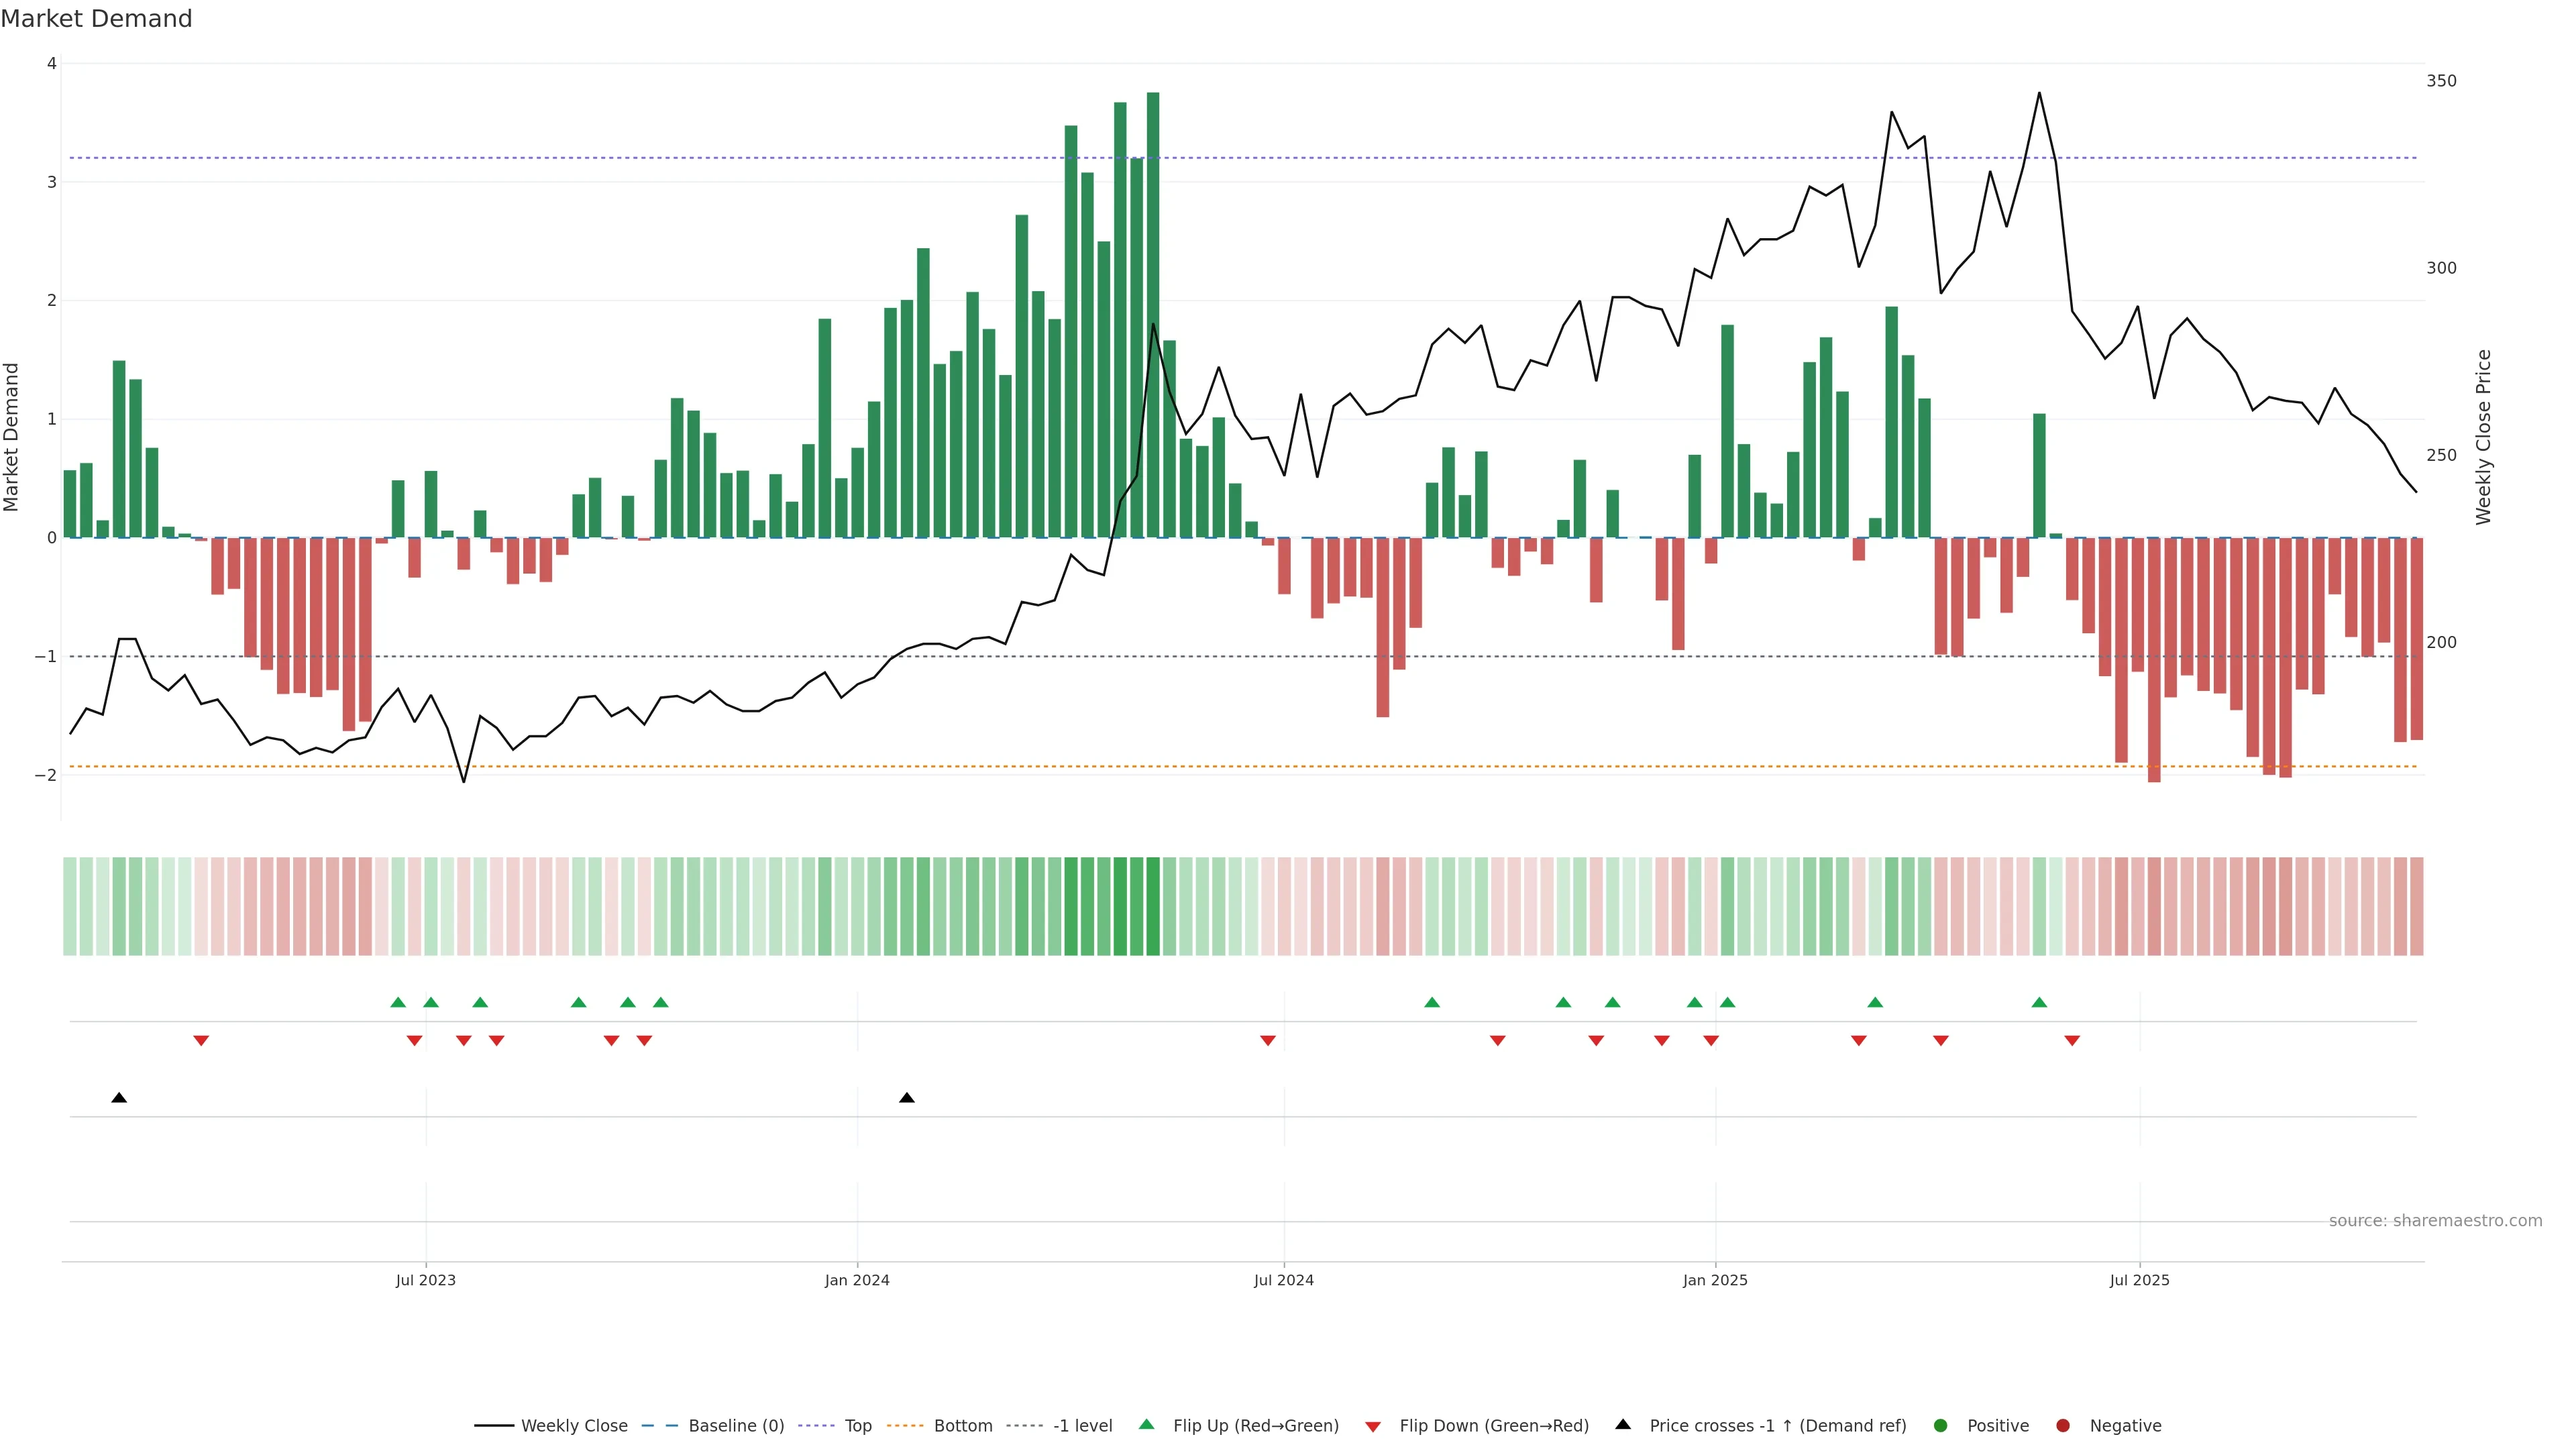Screen dimensions: 2576x1449
Task: Click the green Positive legend dot
Action: (1941, 1426)
